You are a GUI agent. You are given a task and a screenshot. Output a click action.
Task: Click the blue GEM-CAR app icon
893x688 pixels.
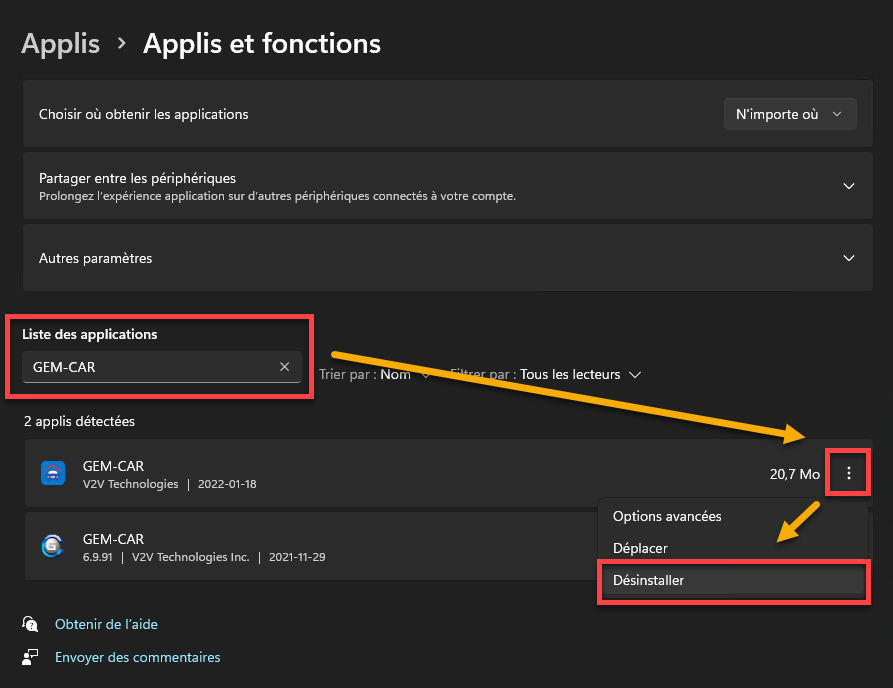coord(53,473)
